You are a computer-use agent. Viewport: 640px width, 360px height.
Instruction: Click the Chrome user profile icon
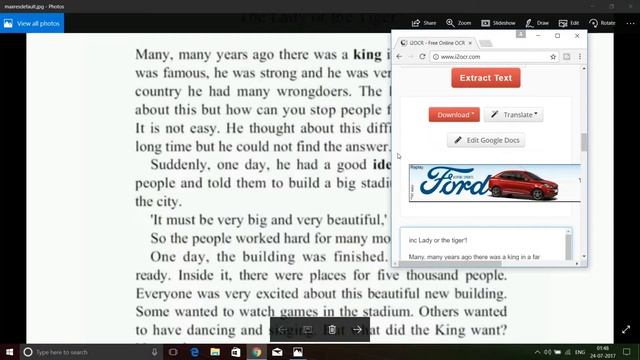[520, 35]
